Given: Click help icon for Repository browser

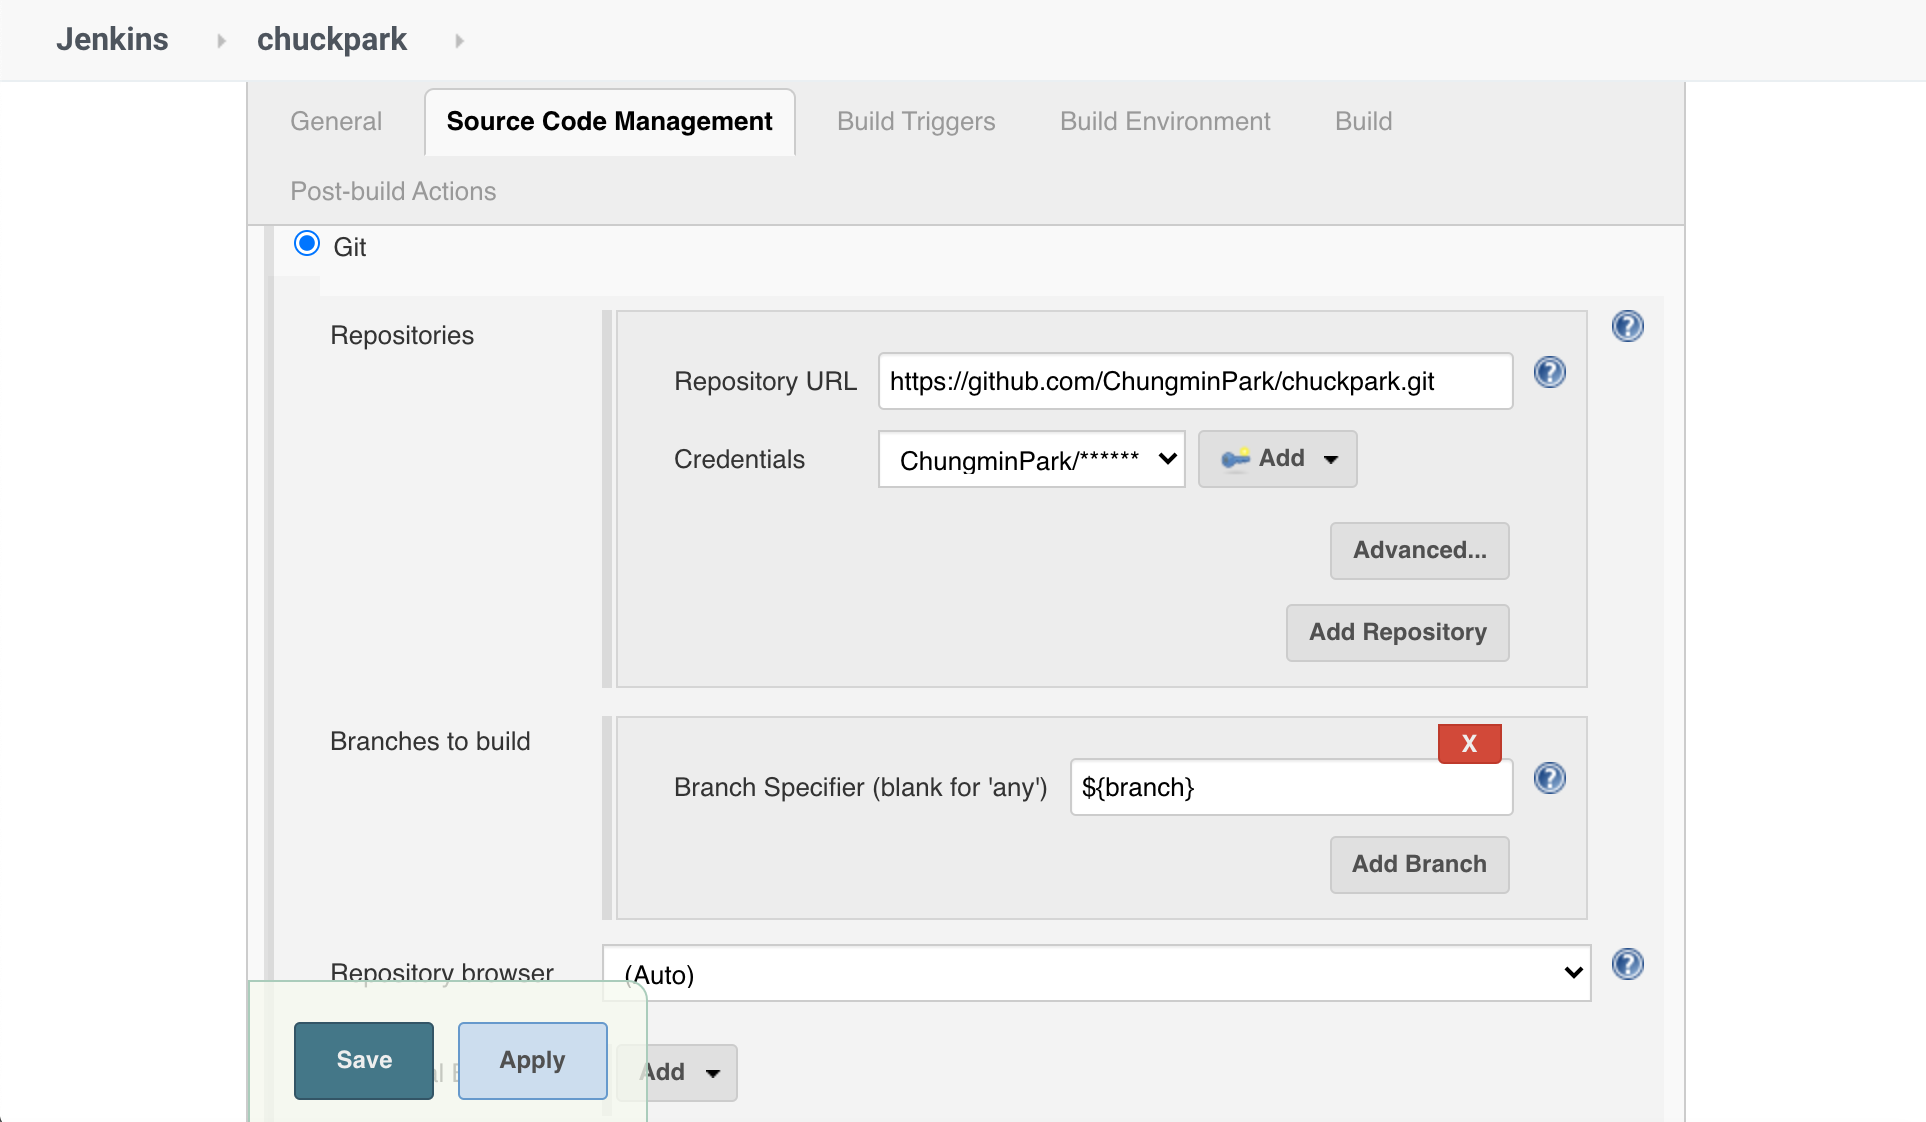Looking at the screenshot, I should (x=1627, y=964).
